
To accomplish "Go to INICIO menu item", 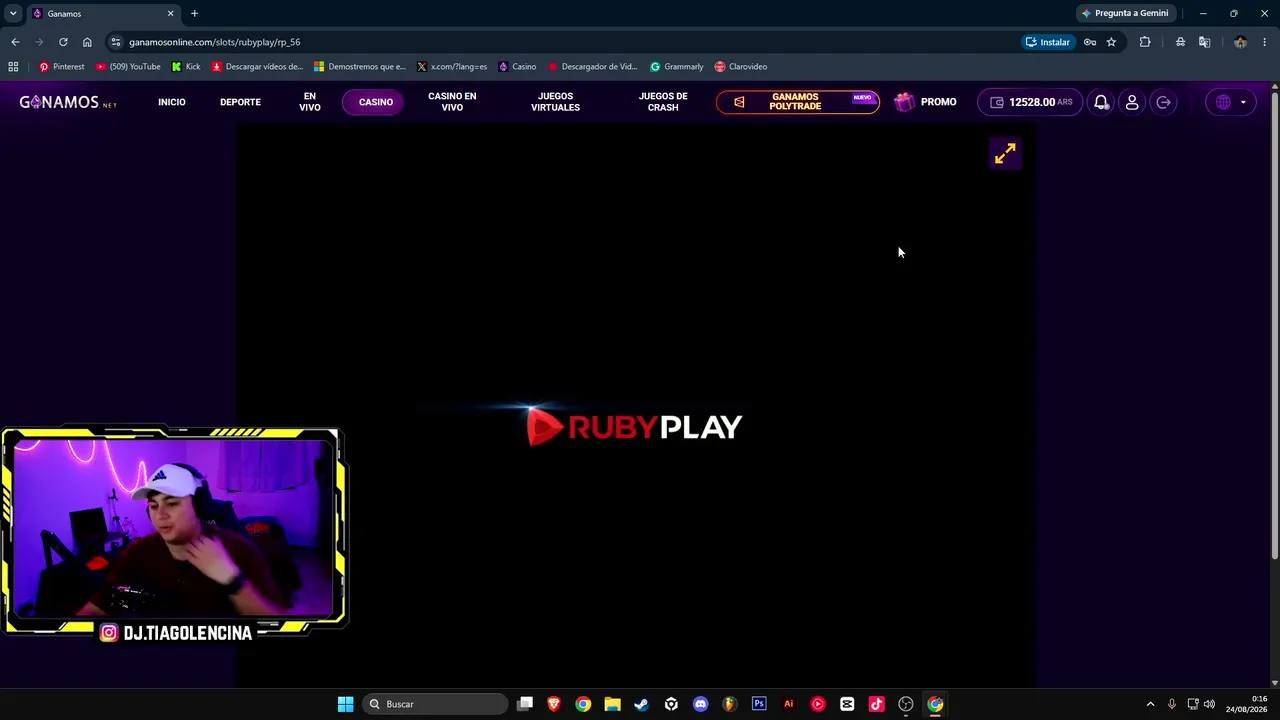I will point(172,102).
